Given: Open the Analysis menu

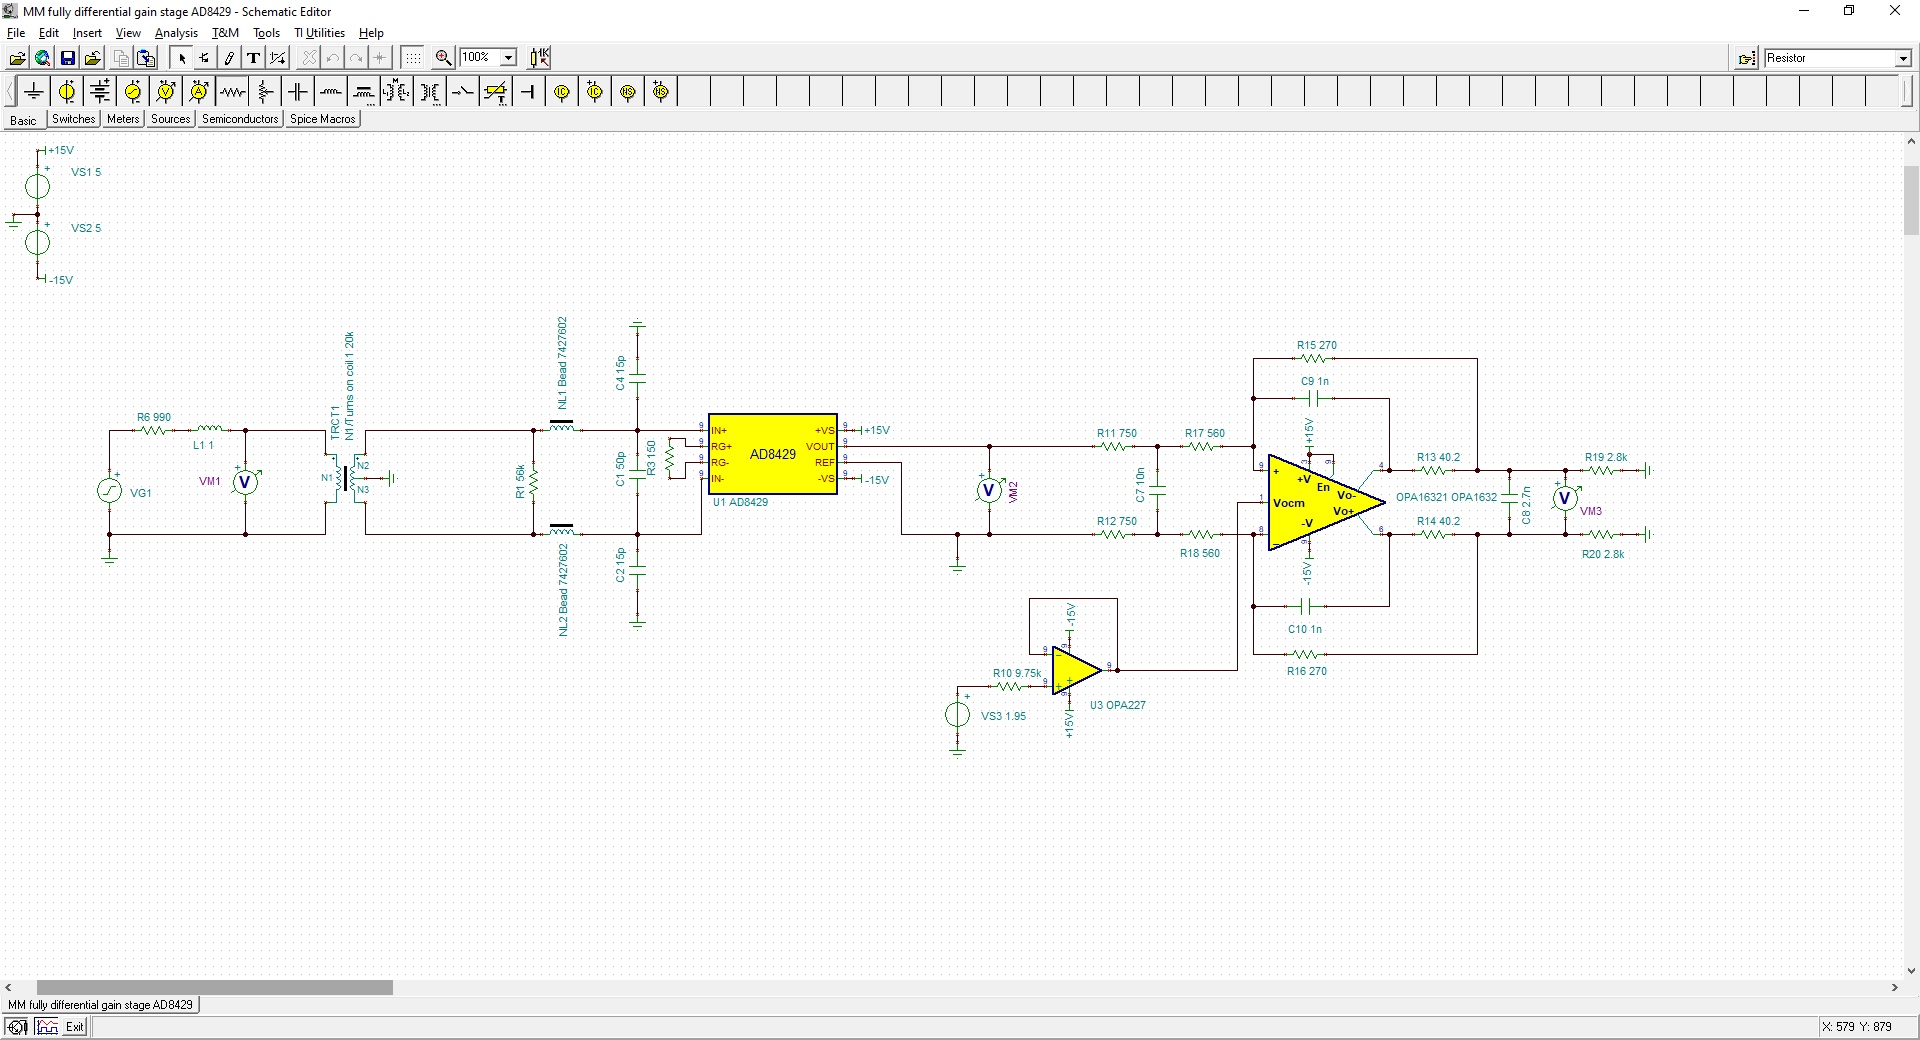Looking at the screenshot, I should click(176, 33).
